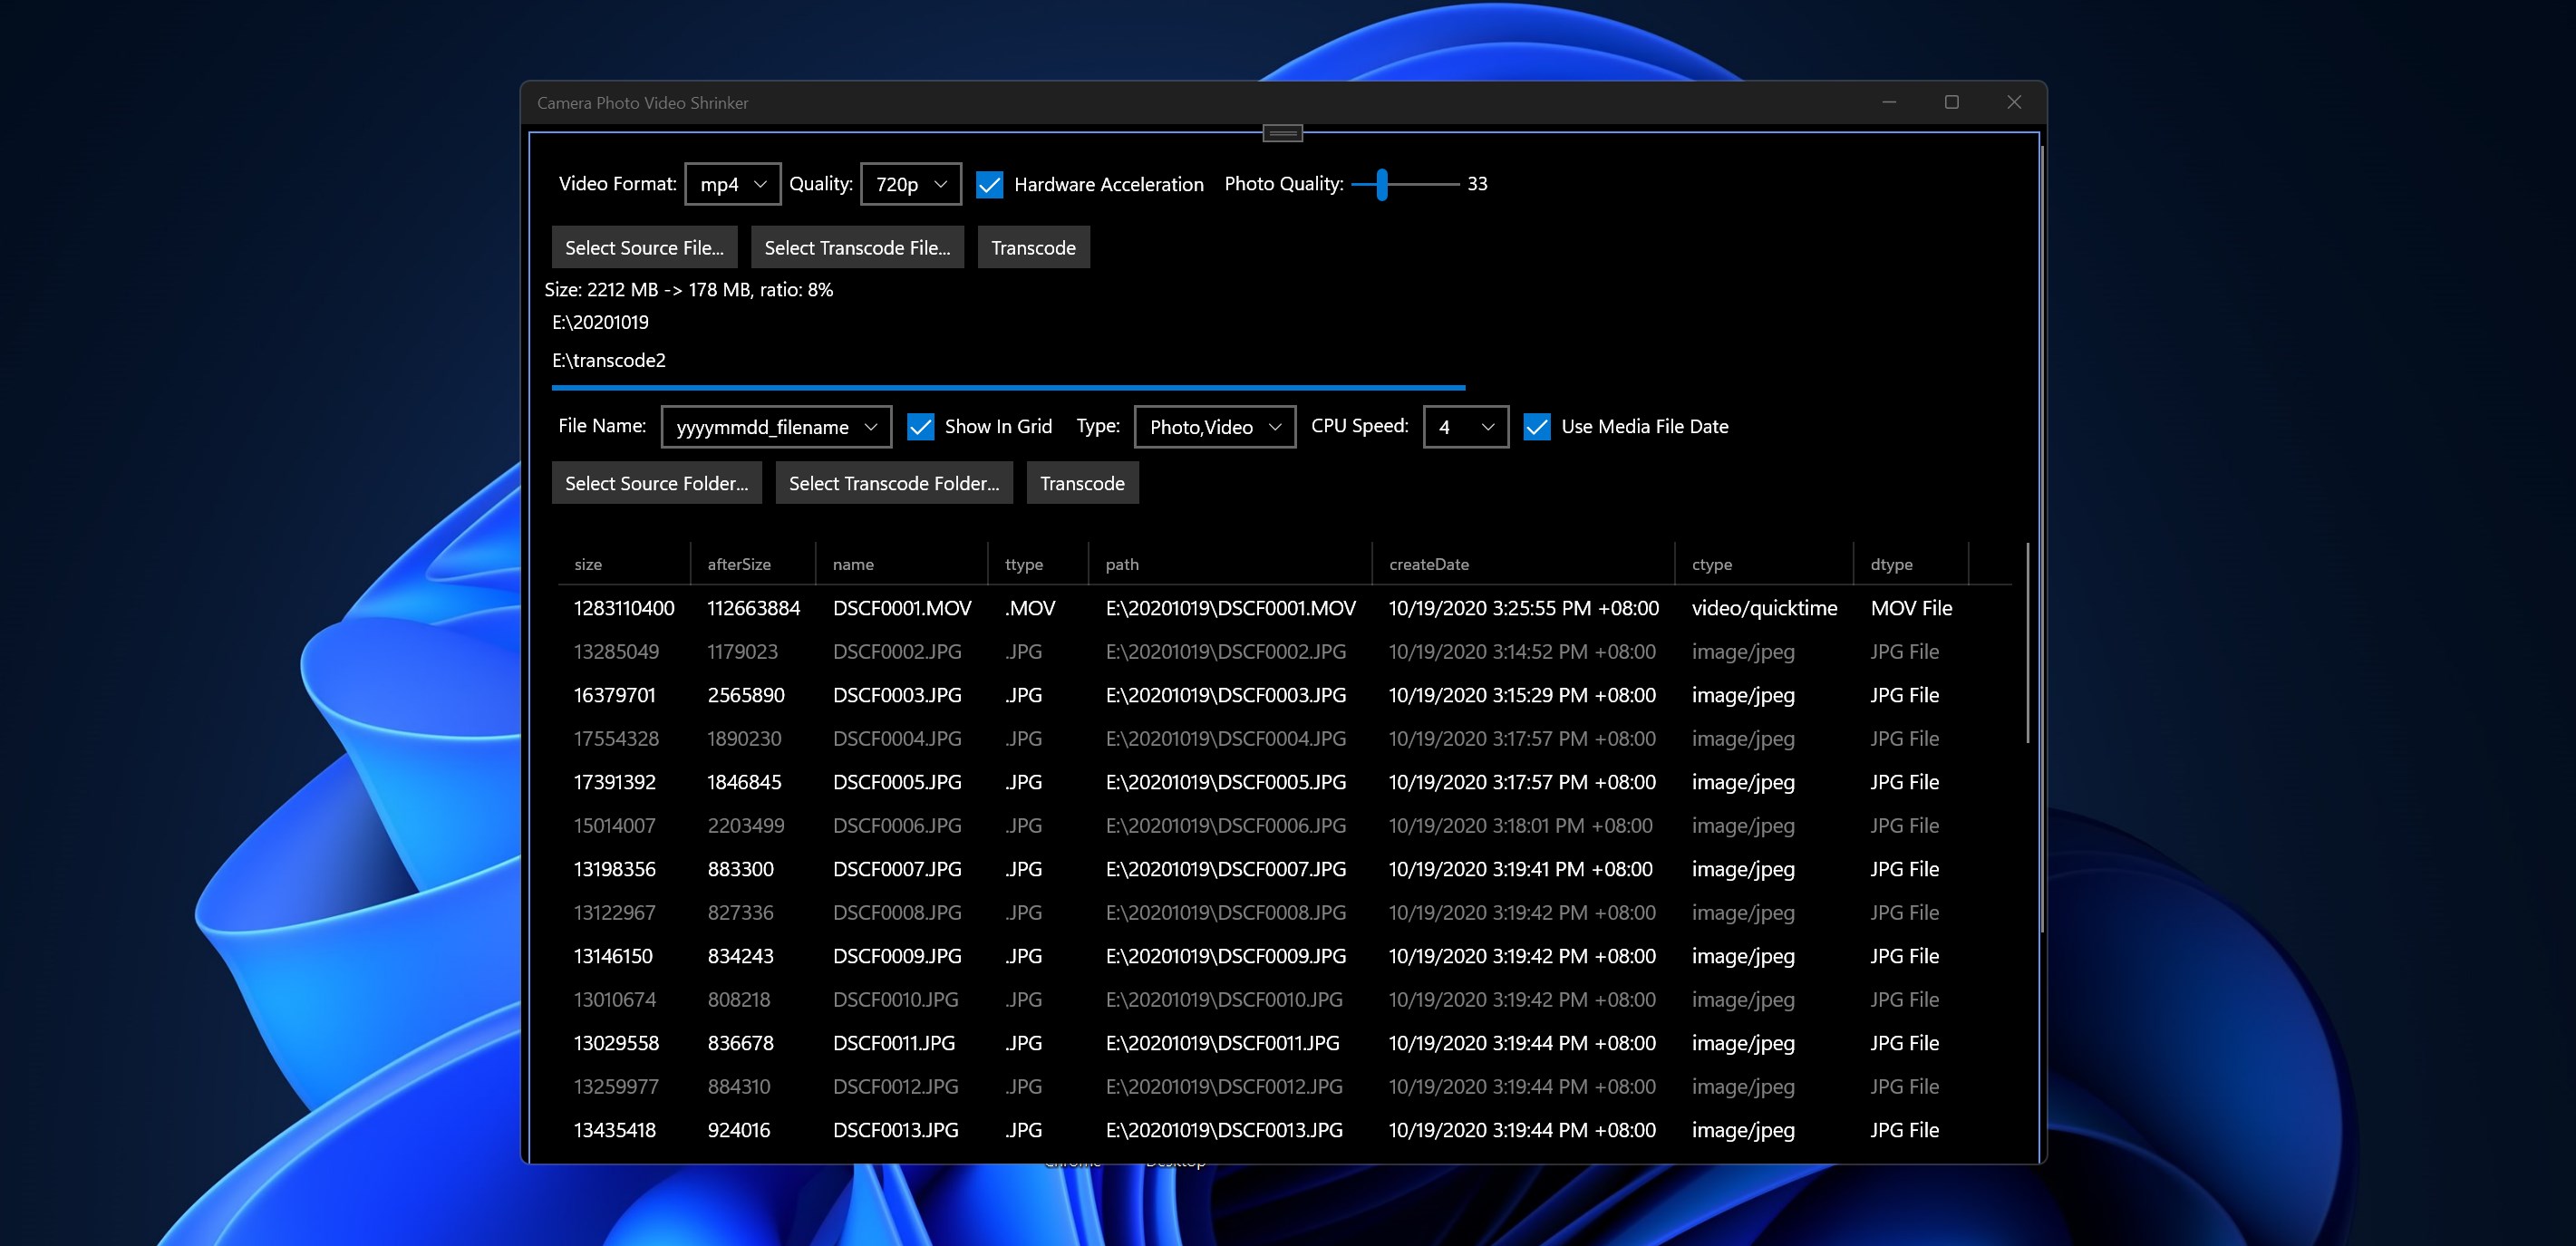The image size is (2576, 1246).
Task: Disable Hardware Acceleration checkbox
Action: click(989, 185)
